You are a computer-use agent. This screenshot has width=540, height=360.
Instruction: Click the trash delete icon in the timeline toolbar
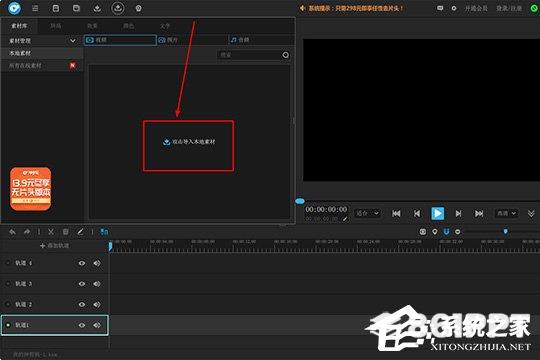(65, 232)
